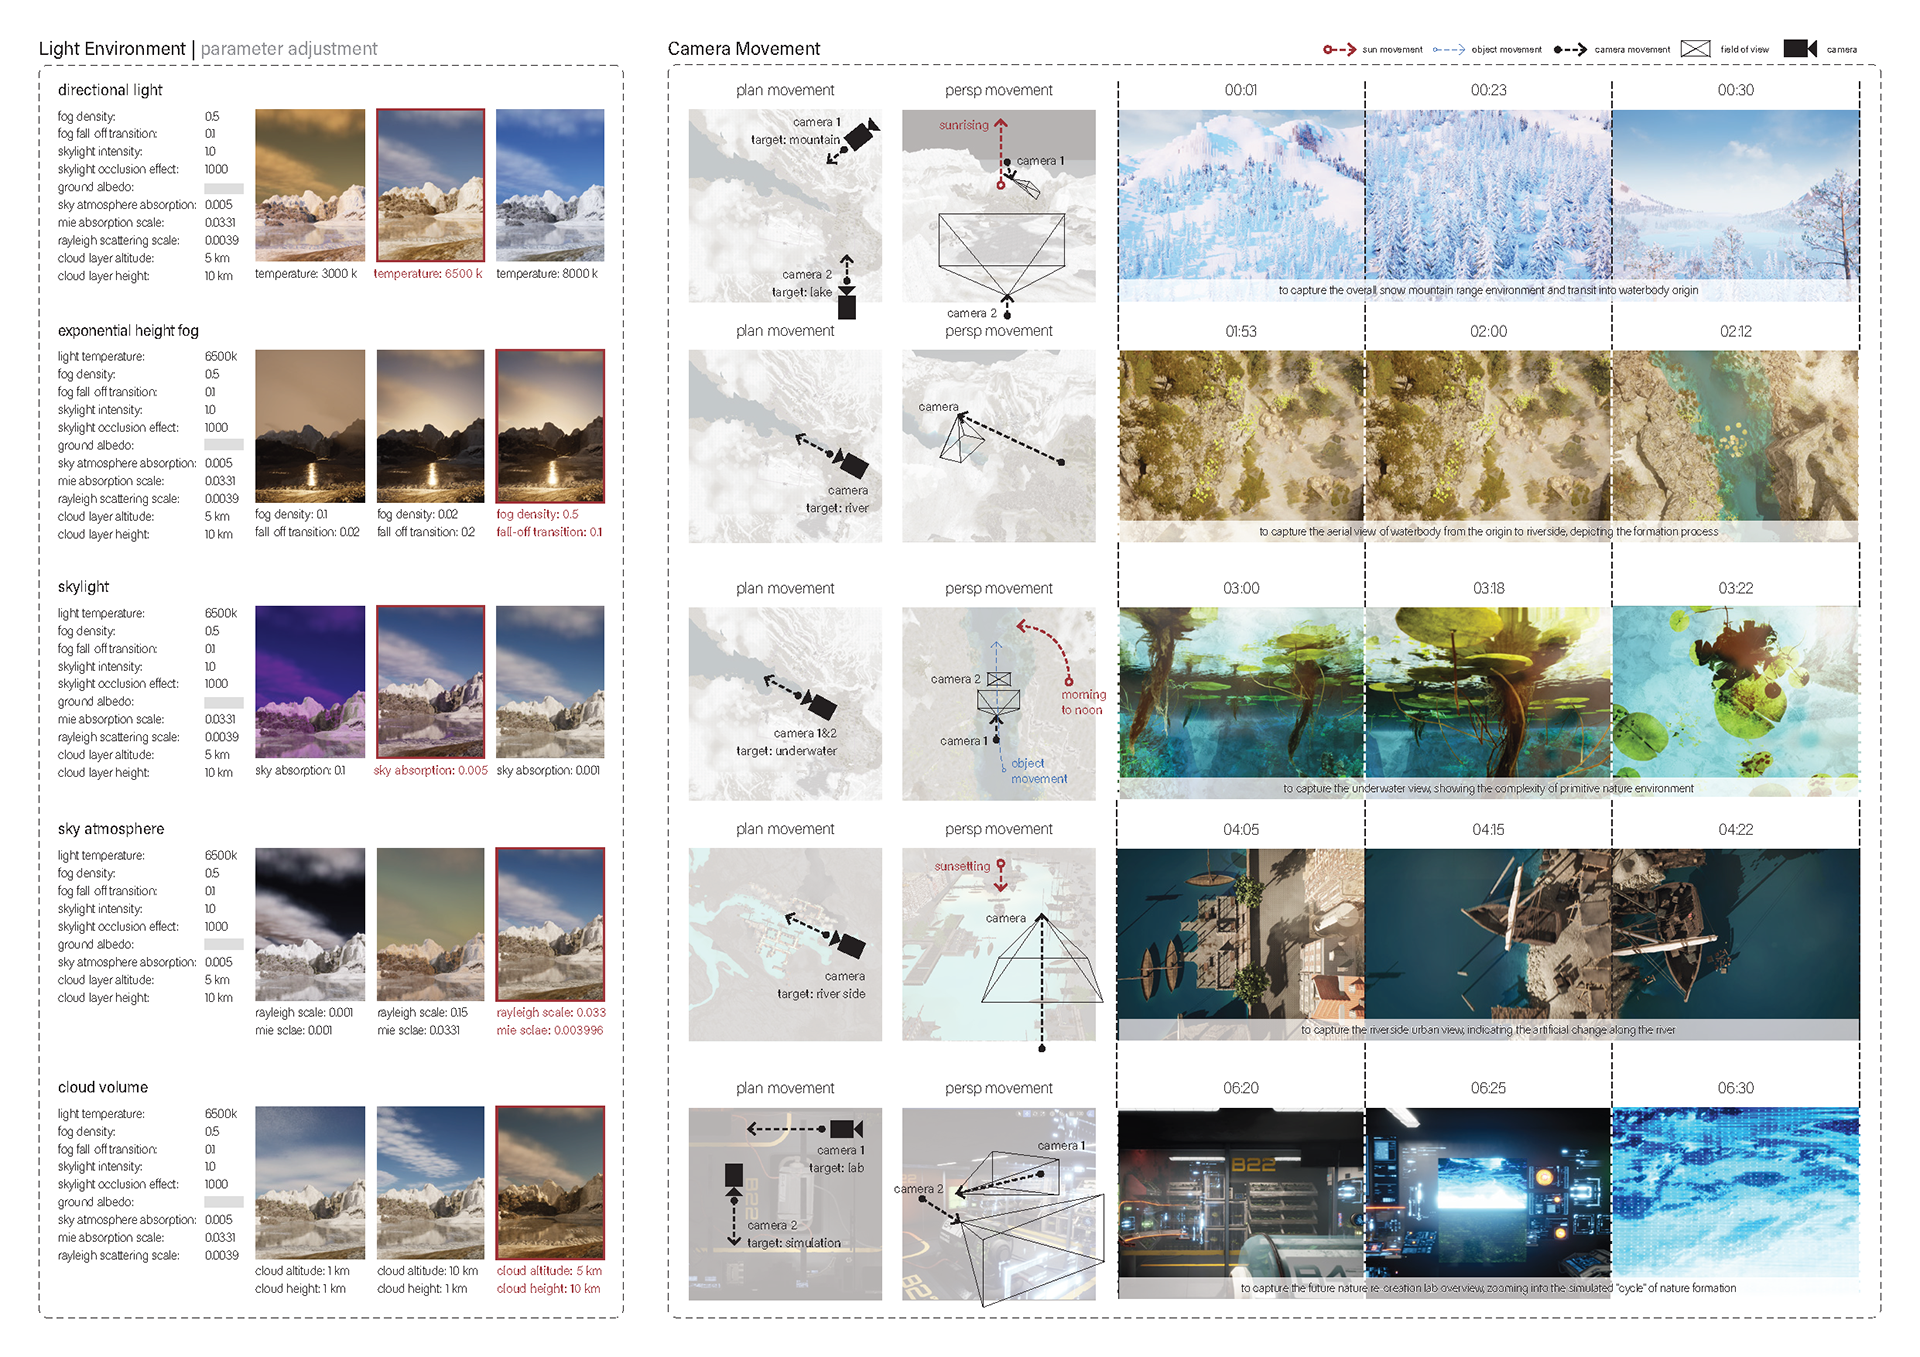Open the 01:53 aerial river frame

(x=1241, y=446)
